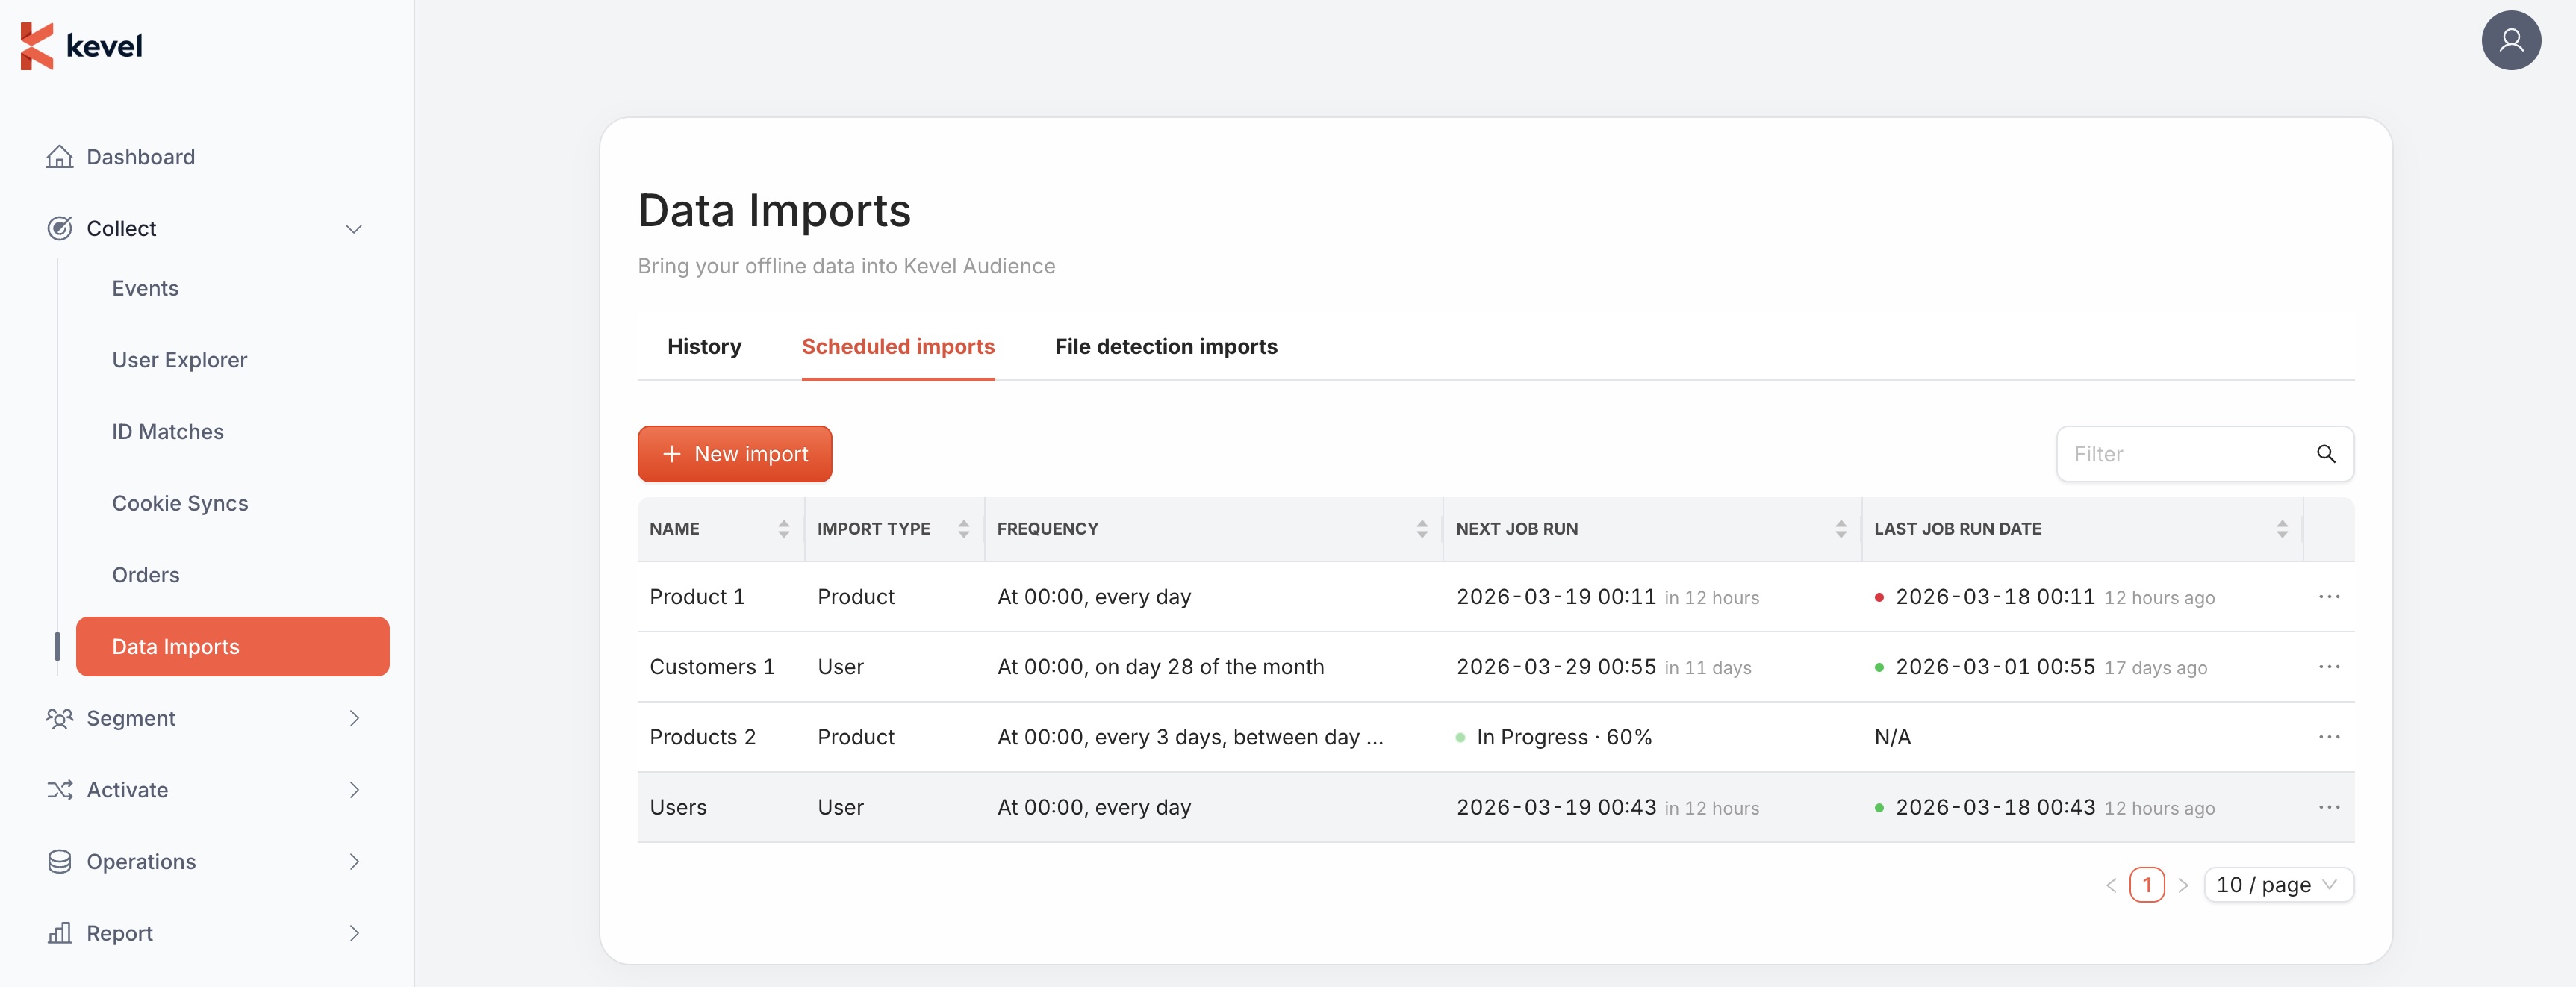Open the user profile avatar
2576x987 pixels.
point(2510,40)
